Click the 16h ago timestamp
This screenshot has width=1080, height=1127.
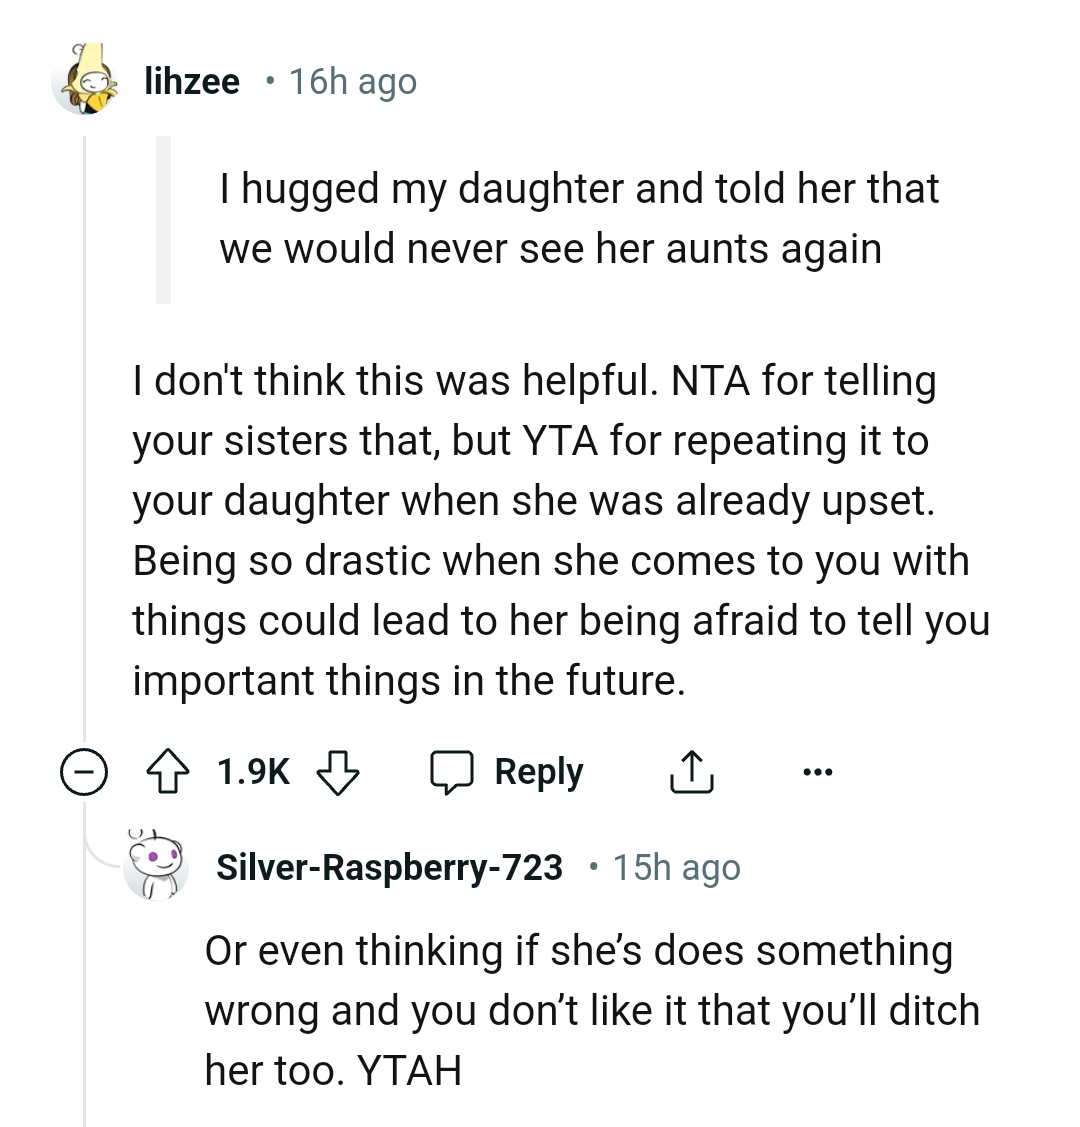351,80
